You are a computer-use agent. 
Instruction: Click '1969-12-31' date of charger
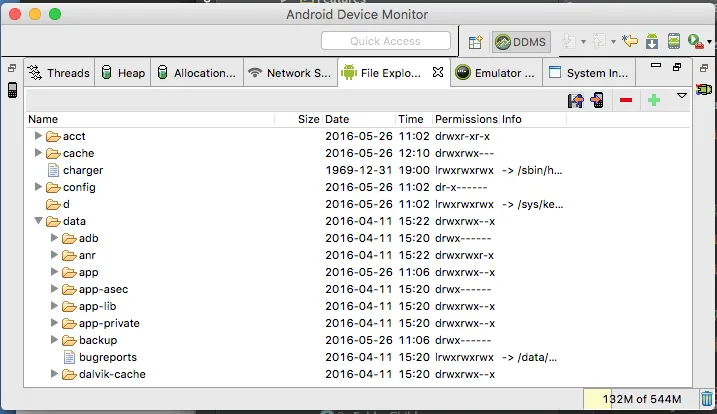click(359, 170)
